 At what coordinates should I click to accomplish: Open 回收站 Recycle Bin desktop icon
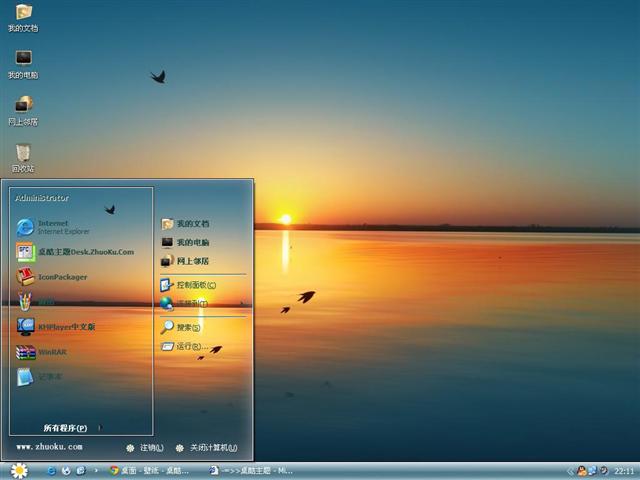[22, 155]
